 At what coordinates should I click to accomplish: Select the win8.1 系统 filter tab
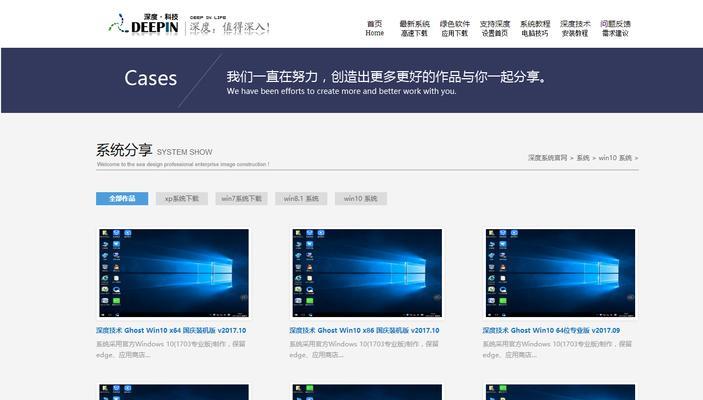pos(301,198)
